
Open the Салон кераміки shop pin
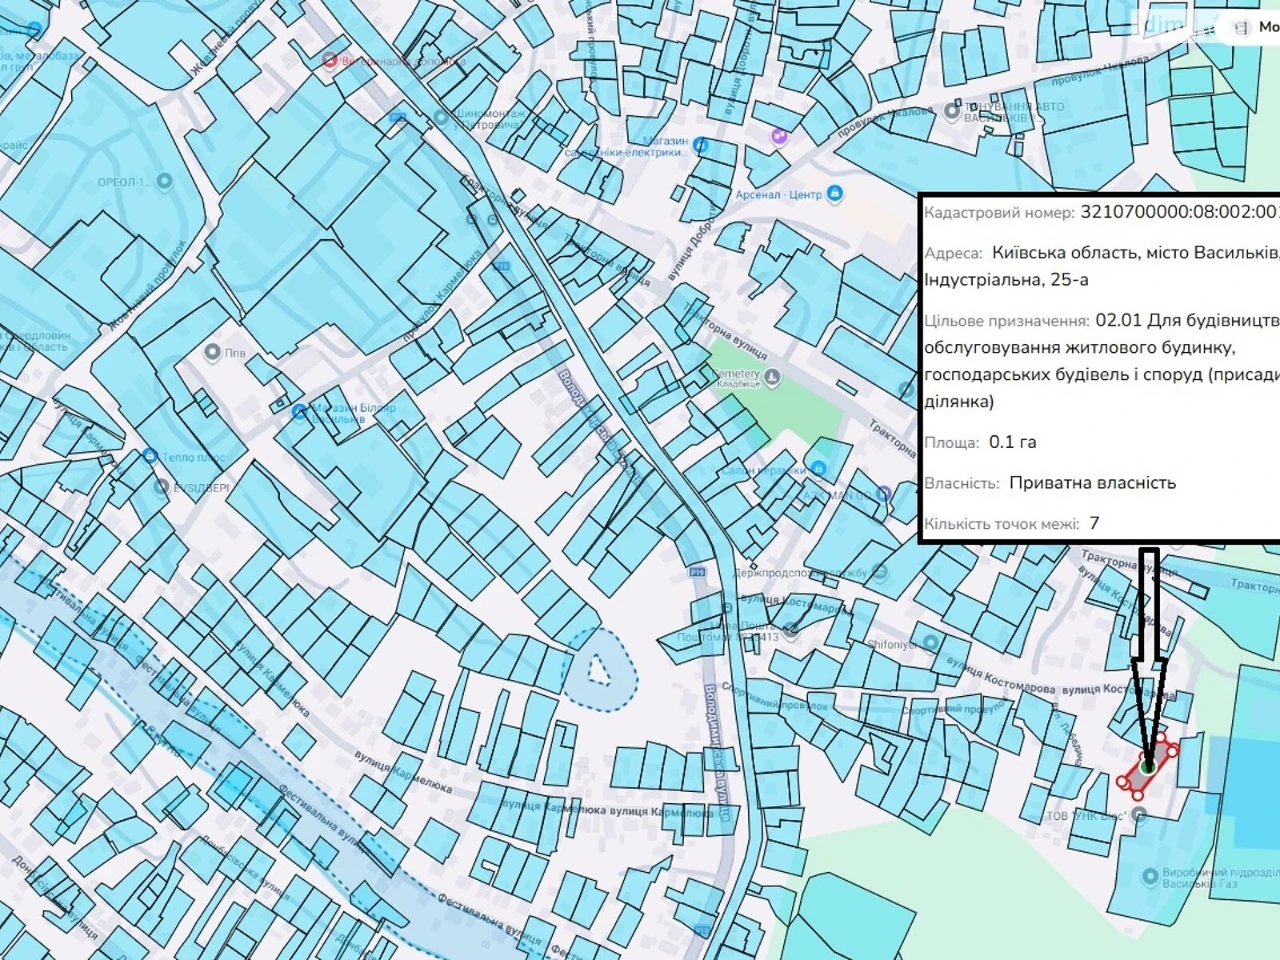point(819,467)
